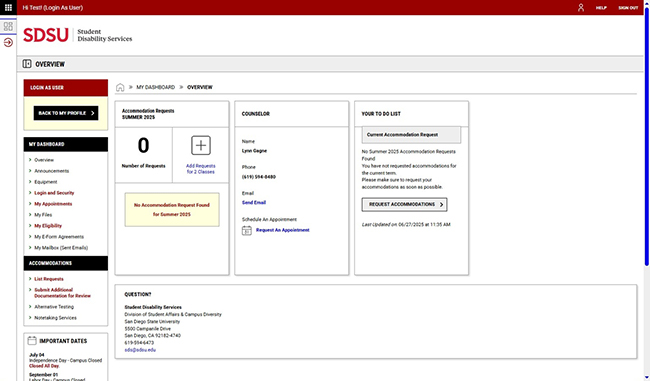Click SIGN OUT in the top bar

click(x=628, y=8)
